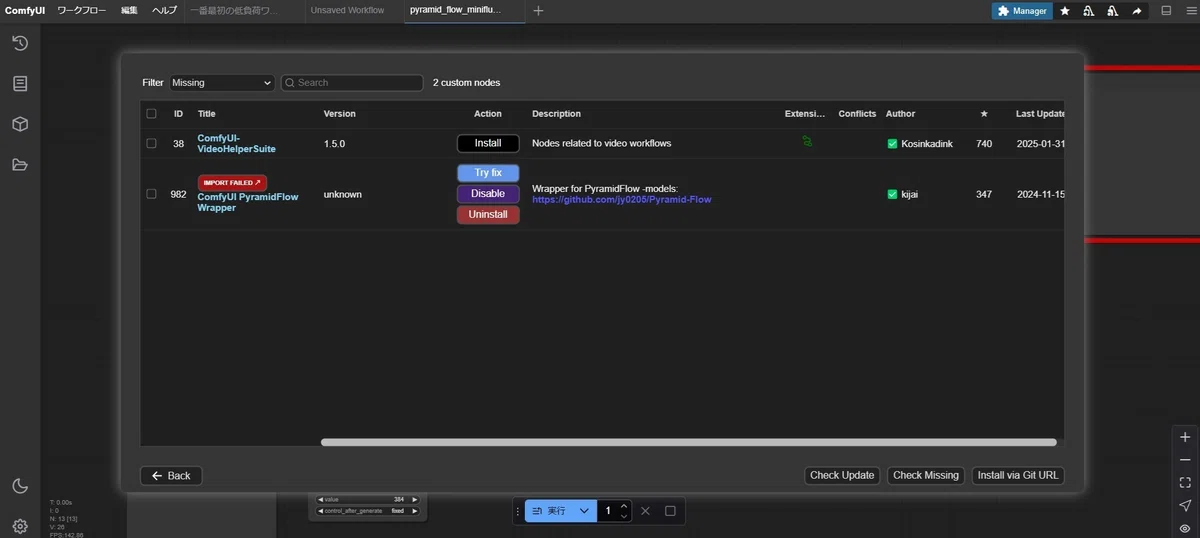This screenshot has width=1200, height=538.
Task: Decrease batch count with down stepper
Action: [624, 517]
